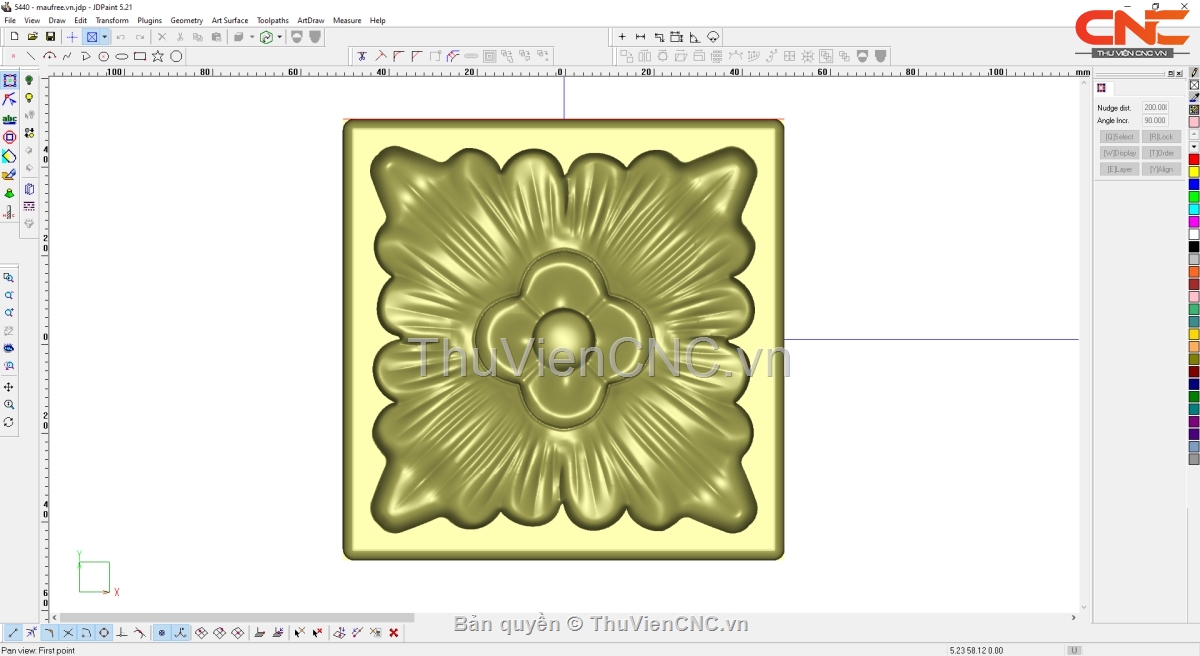Screen dimensions: 1200x656
Task: Click the [E]Layer button
Action: click(x=1119, y=169)
